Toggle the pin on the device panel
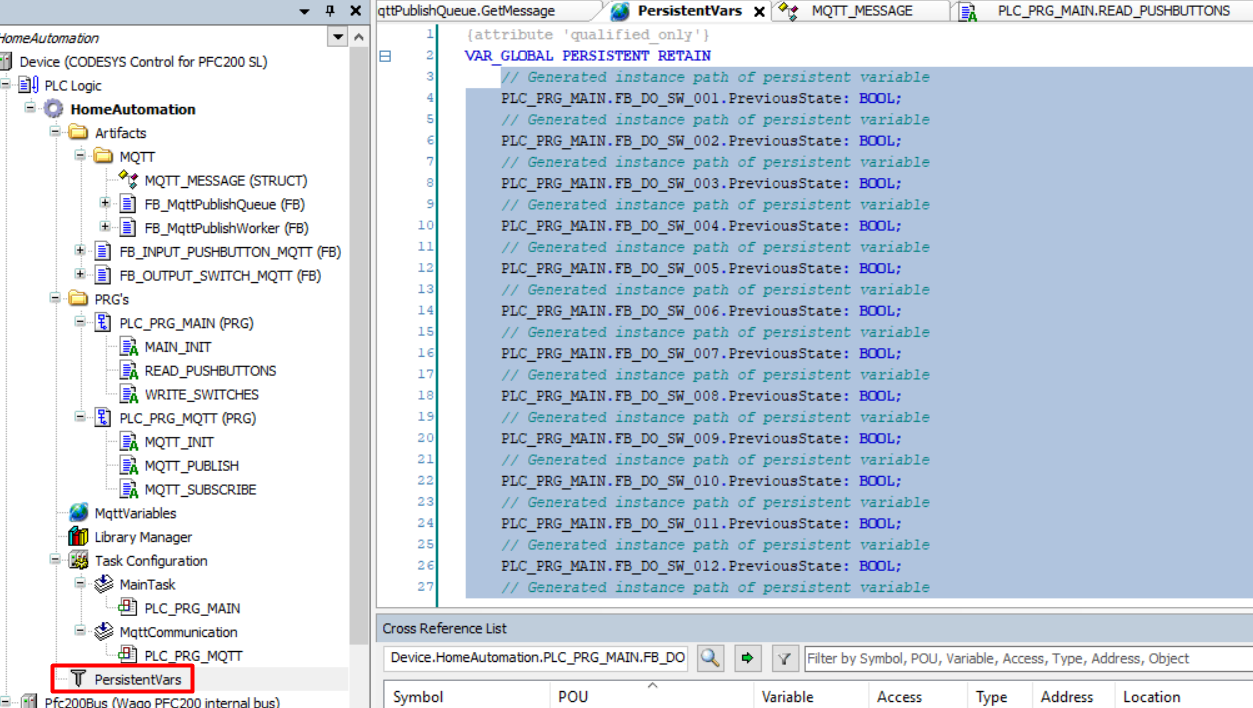Screen dimensions: 1253x708 tap(330, 11)
